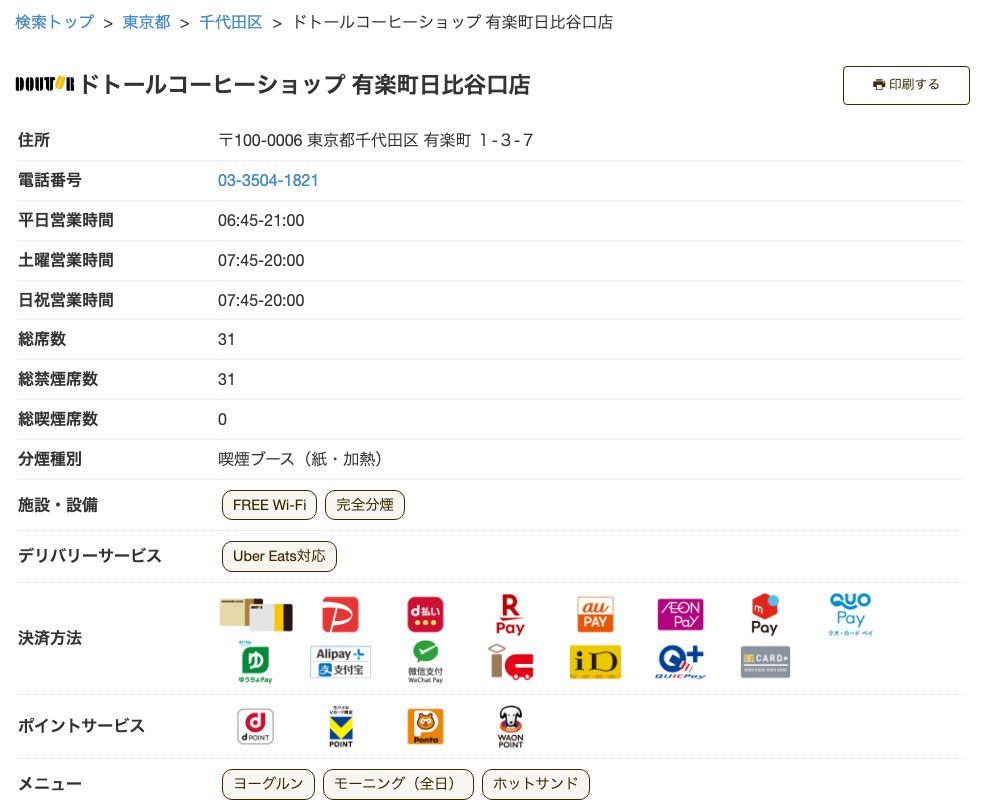Click the red PayPay payment icon

[340, 614]
